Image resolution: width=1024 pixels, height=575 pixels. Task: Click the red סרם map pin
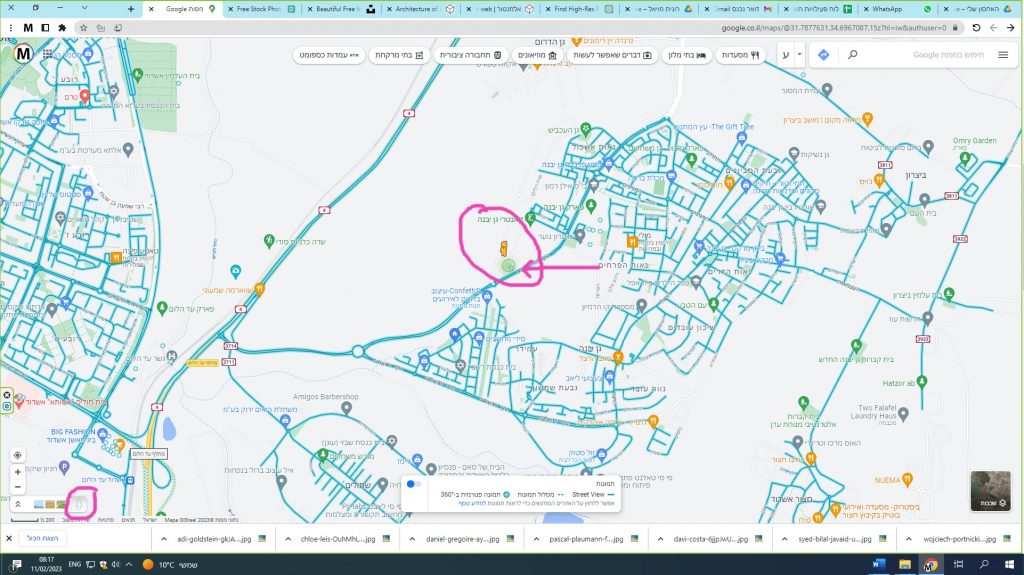coord(84,97)
